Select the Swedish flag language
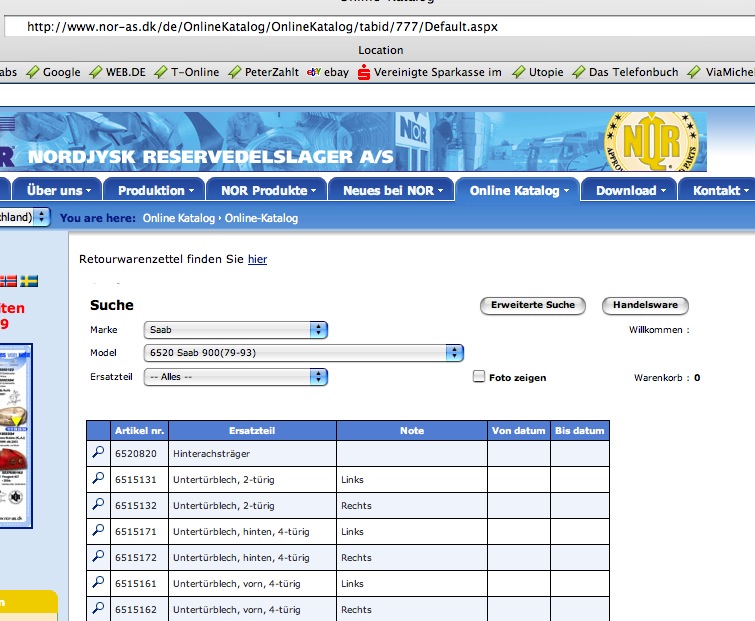The width and height of the screenshot is (755, 621). click(x=29, y=281)
